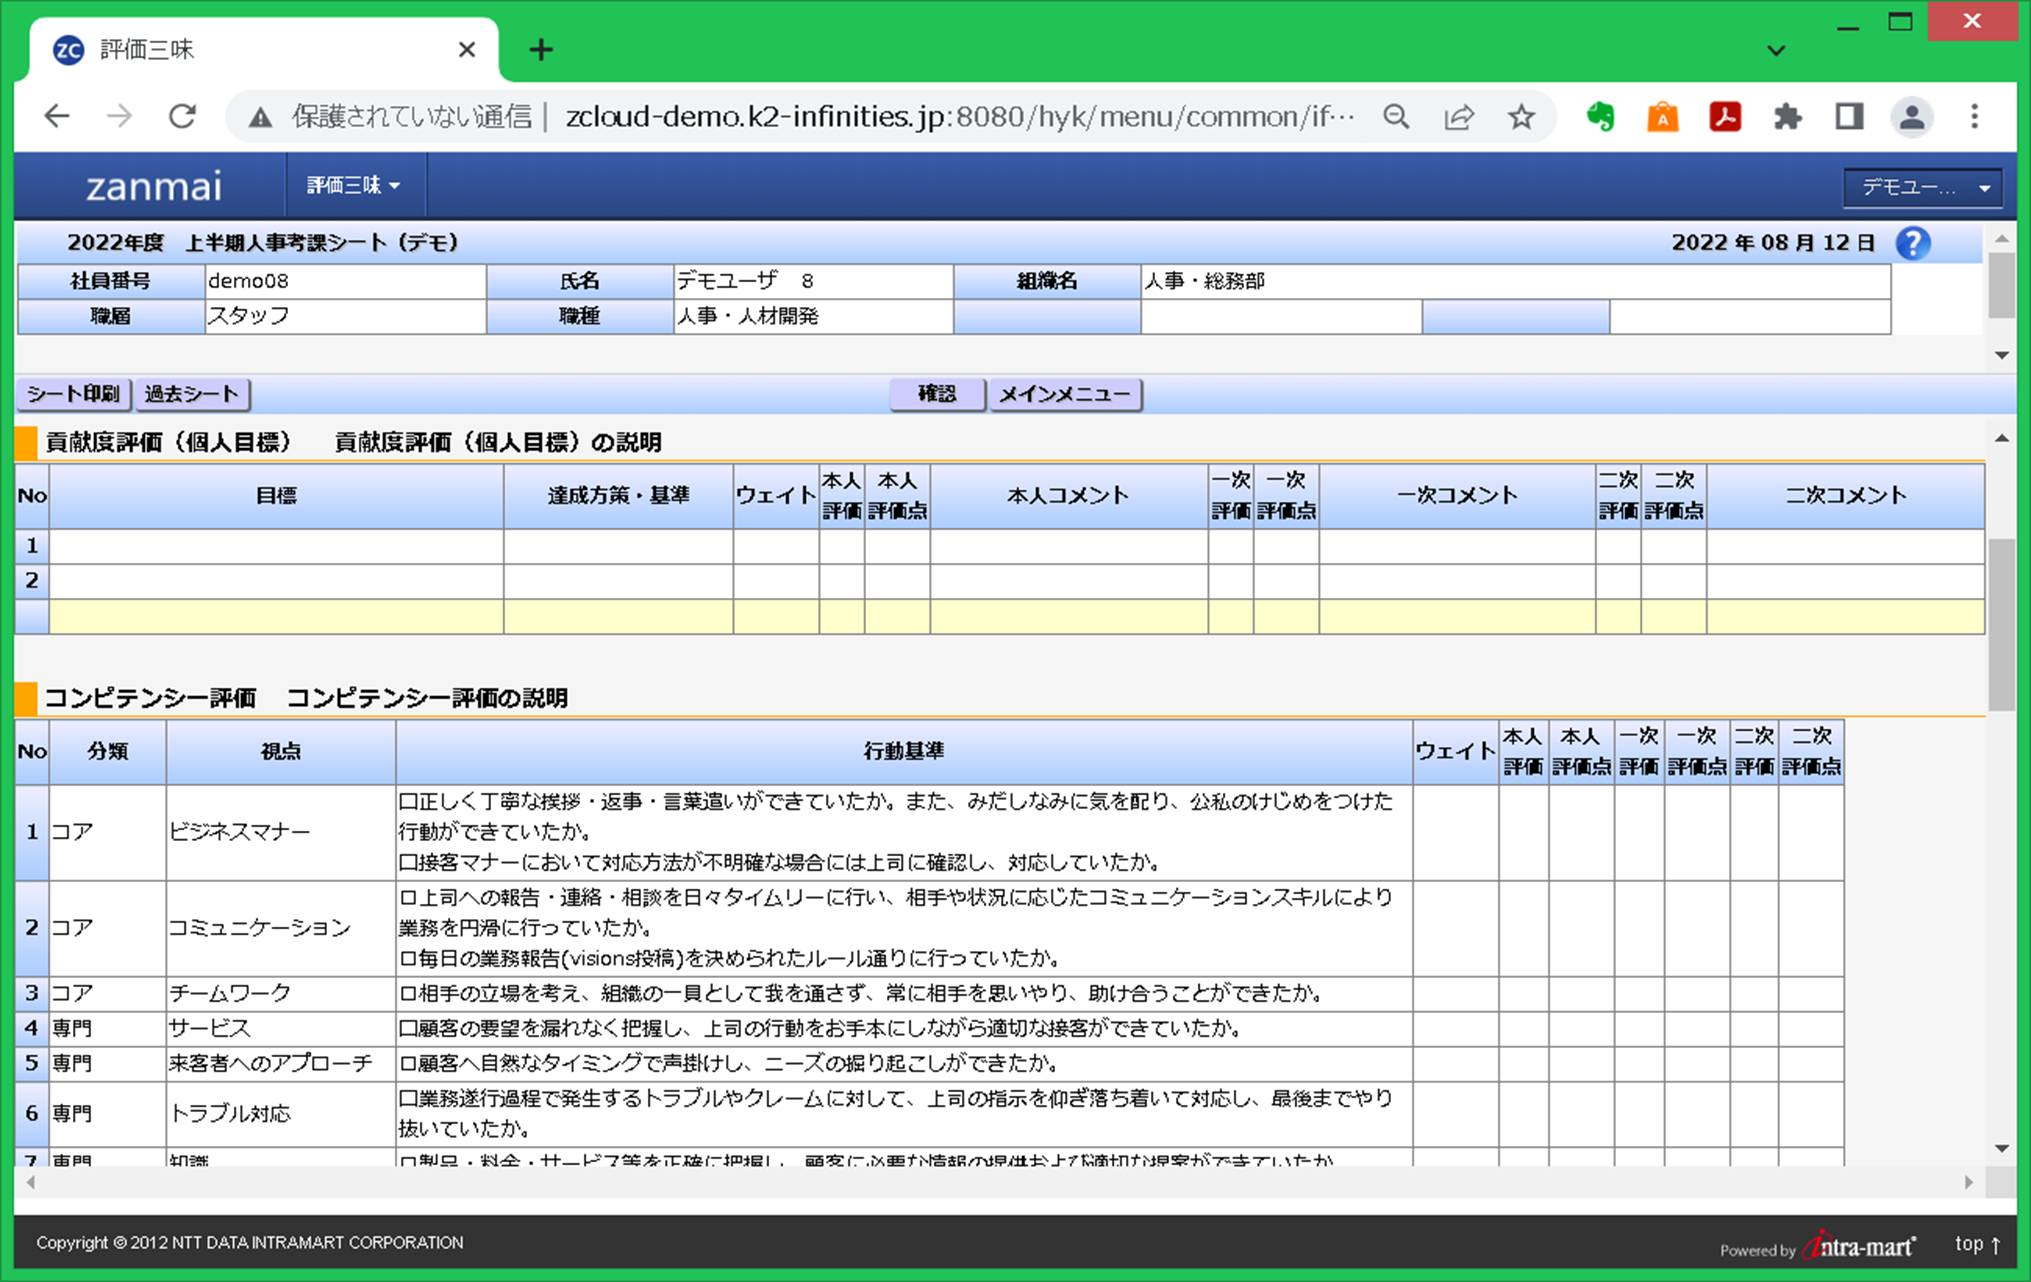Open Chrome's three-dot menu

click(1975, 116)
